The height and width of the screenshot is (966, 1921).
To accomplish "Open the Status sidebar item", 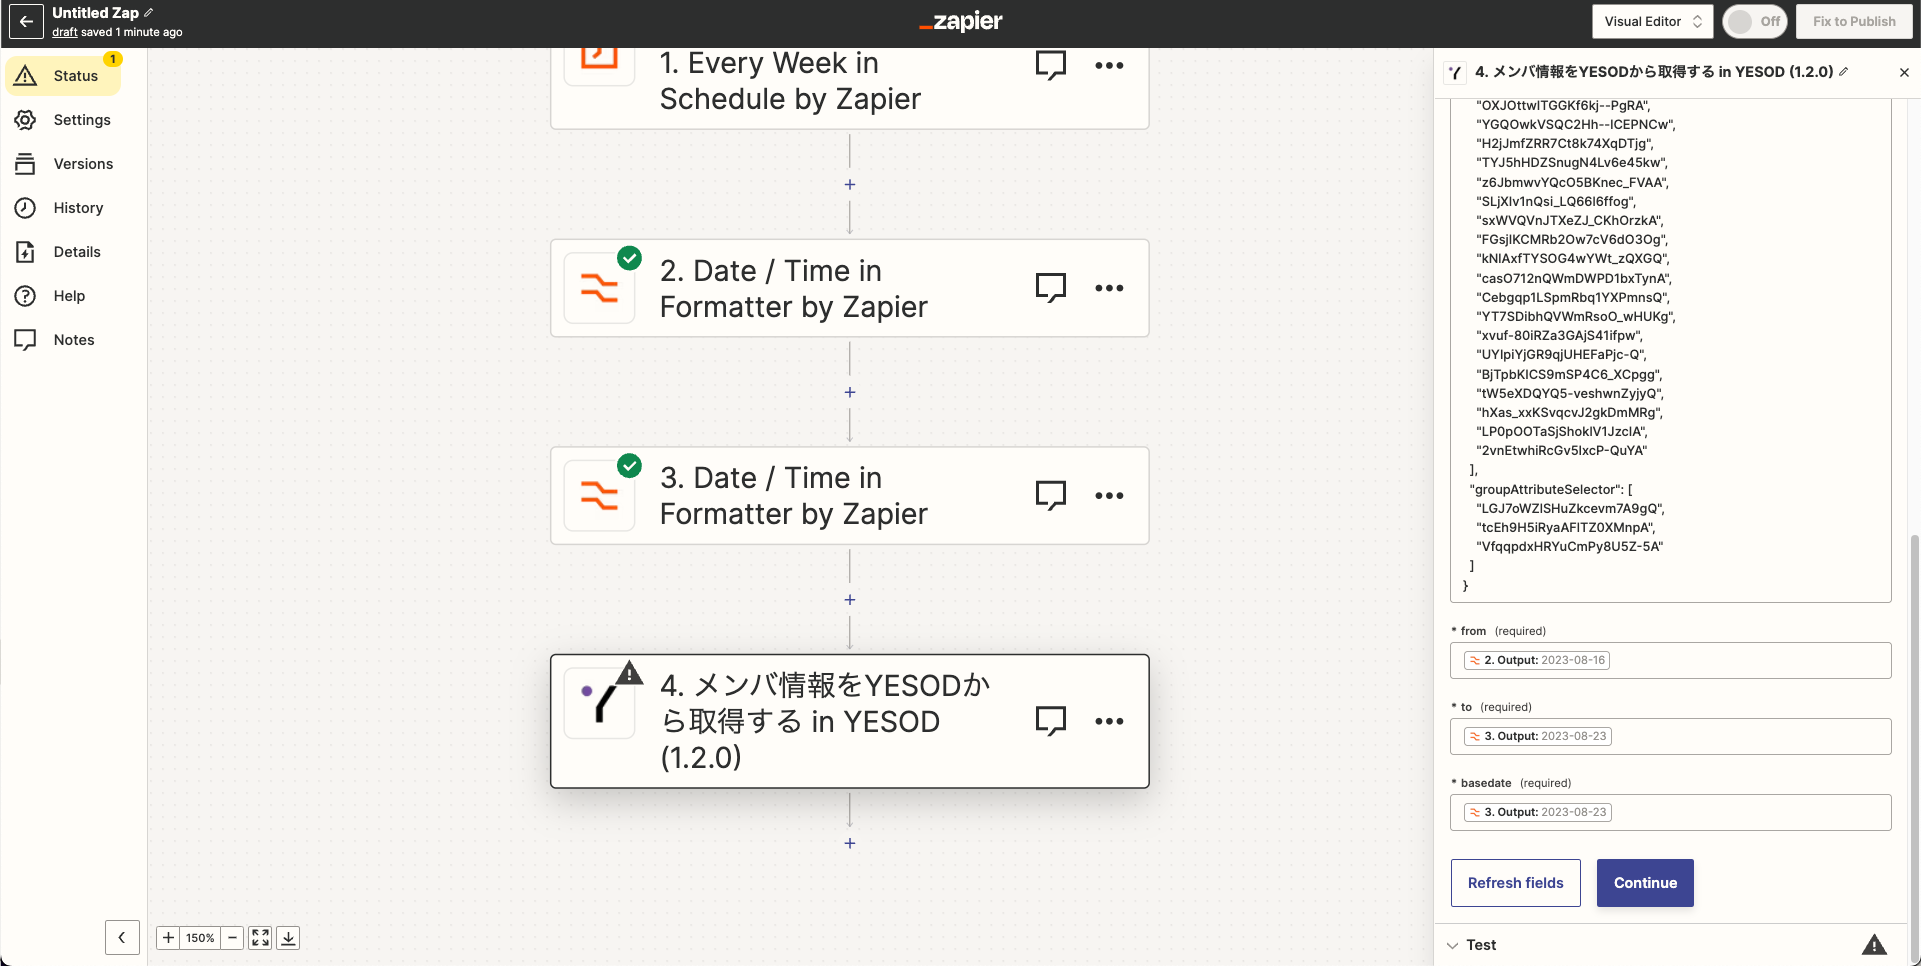I will pos(63,76).
